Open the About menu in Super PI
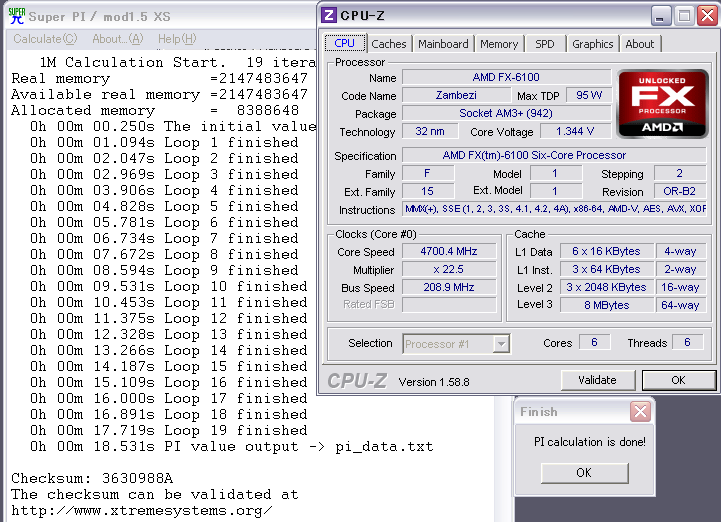Image resolution: width=721 pixels, height=522 pixels. [118, 39]
